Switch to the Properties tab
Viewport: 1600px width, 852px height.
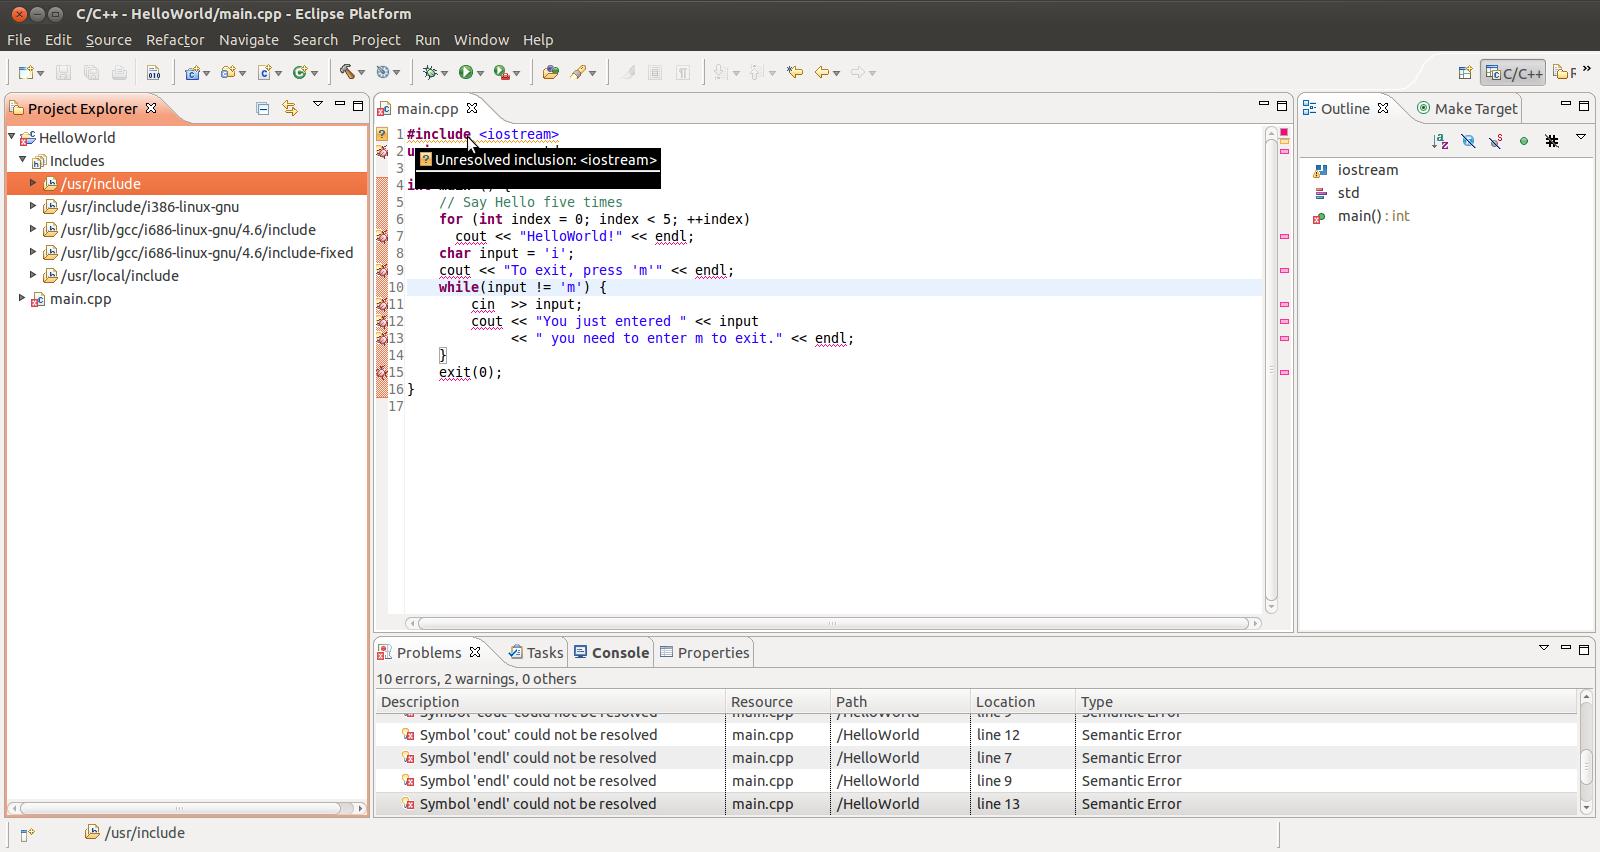tap(704, 652)
